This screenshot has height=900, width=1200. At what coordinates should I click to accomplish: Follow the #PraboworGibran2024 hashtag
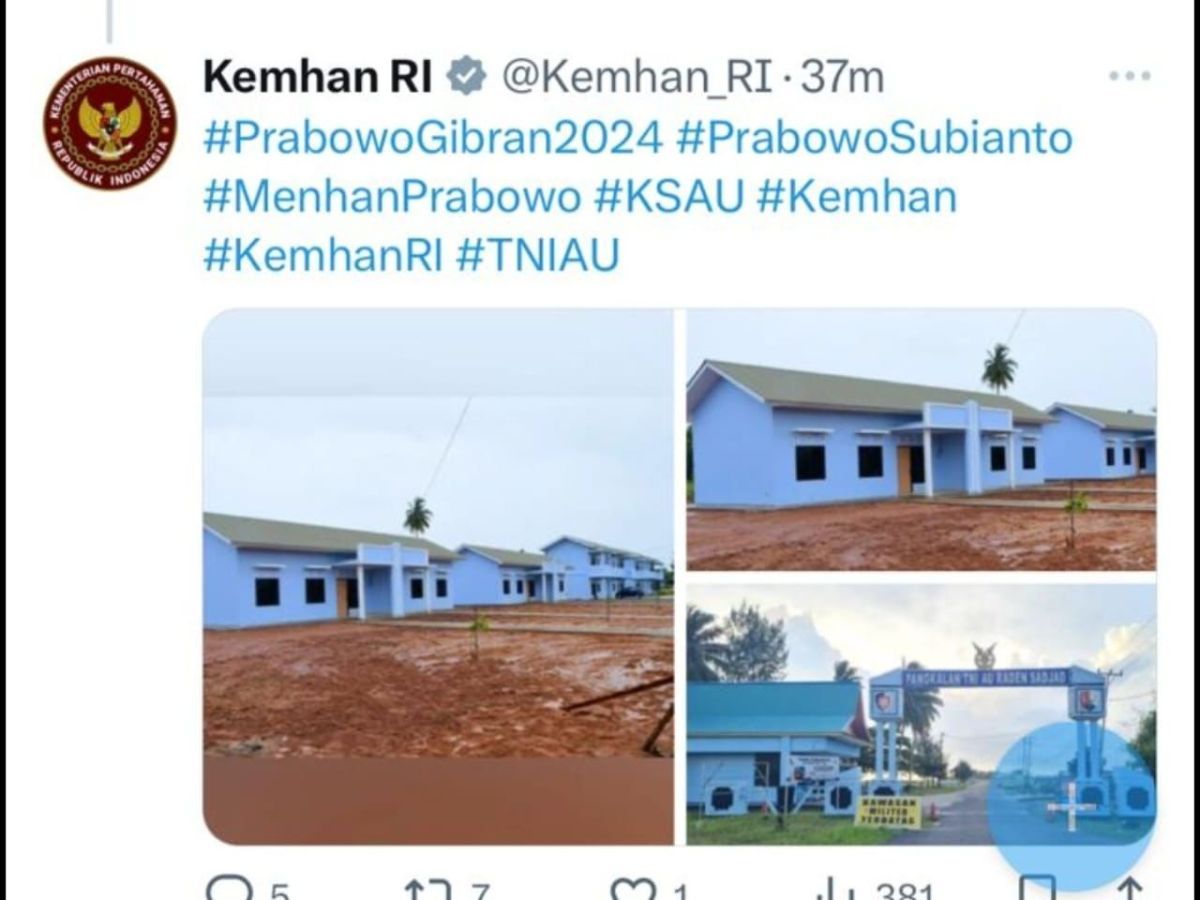coord(433,138)
